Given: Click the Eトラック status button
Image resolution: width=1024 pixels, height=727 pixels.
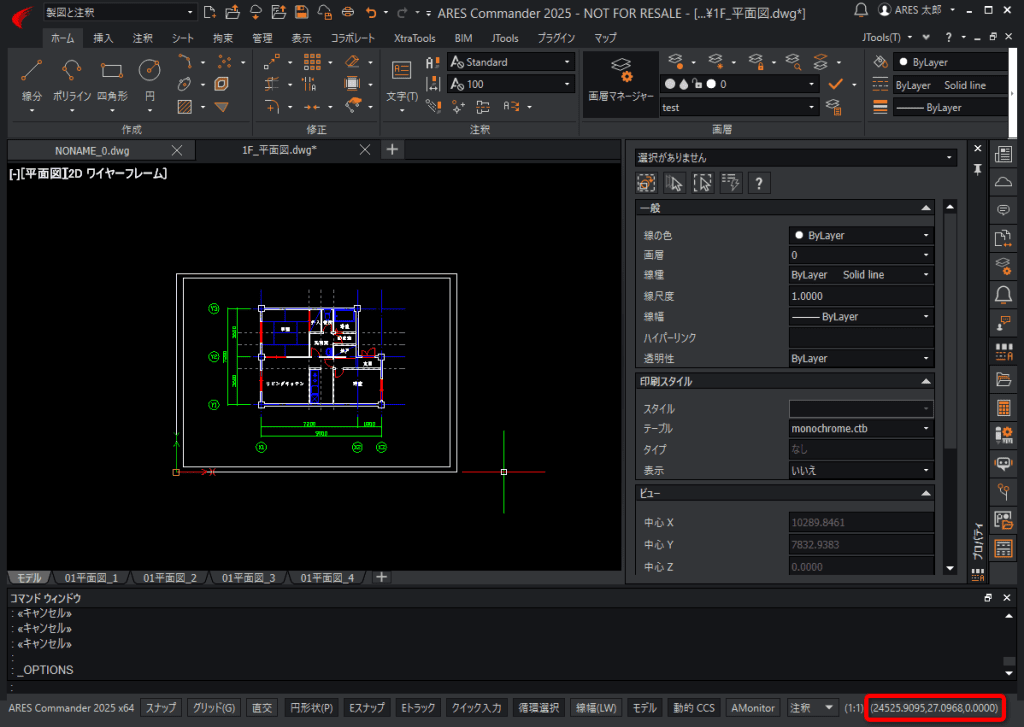Looking at the screenshot, I should pos(418,707).
